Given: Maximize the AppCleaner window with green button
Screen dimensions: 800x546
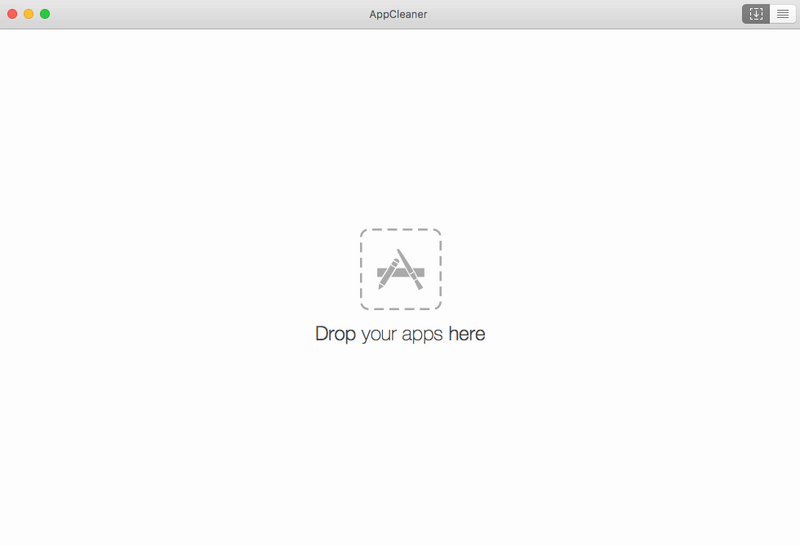Looking at the screenshot, I should (45, 14).
